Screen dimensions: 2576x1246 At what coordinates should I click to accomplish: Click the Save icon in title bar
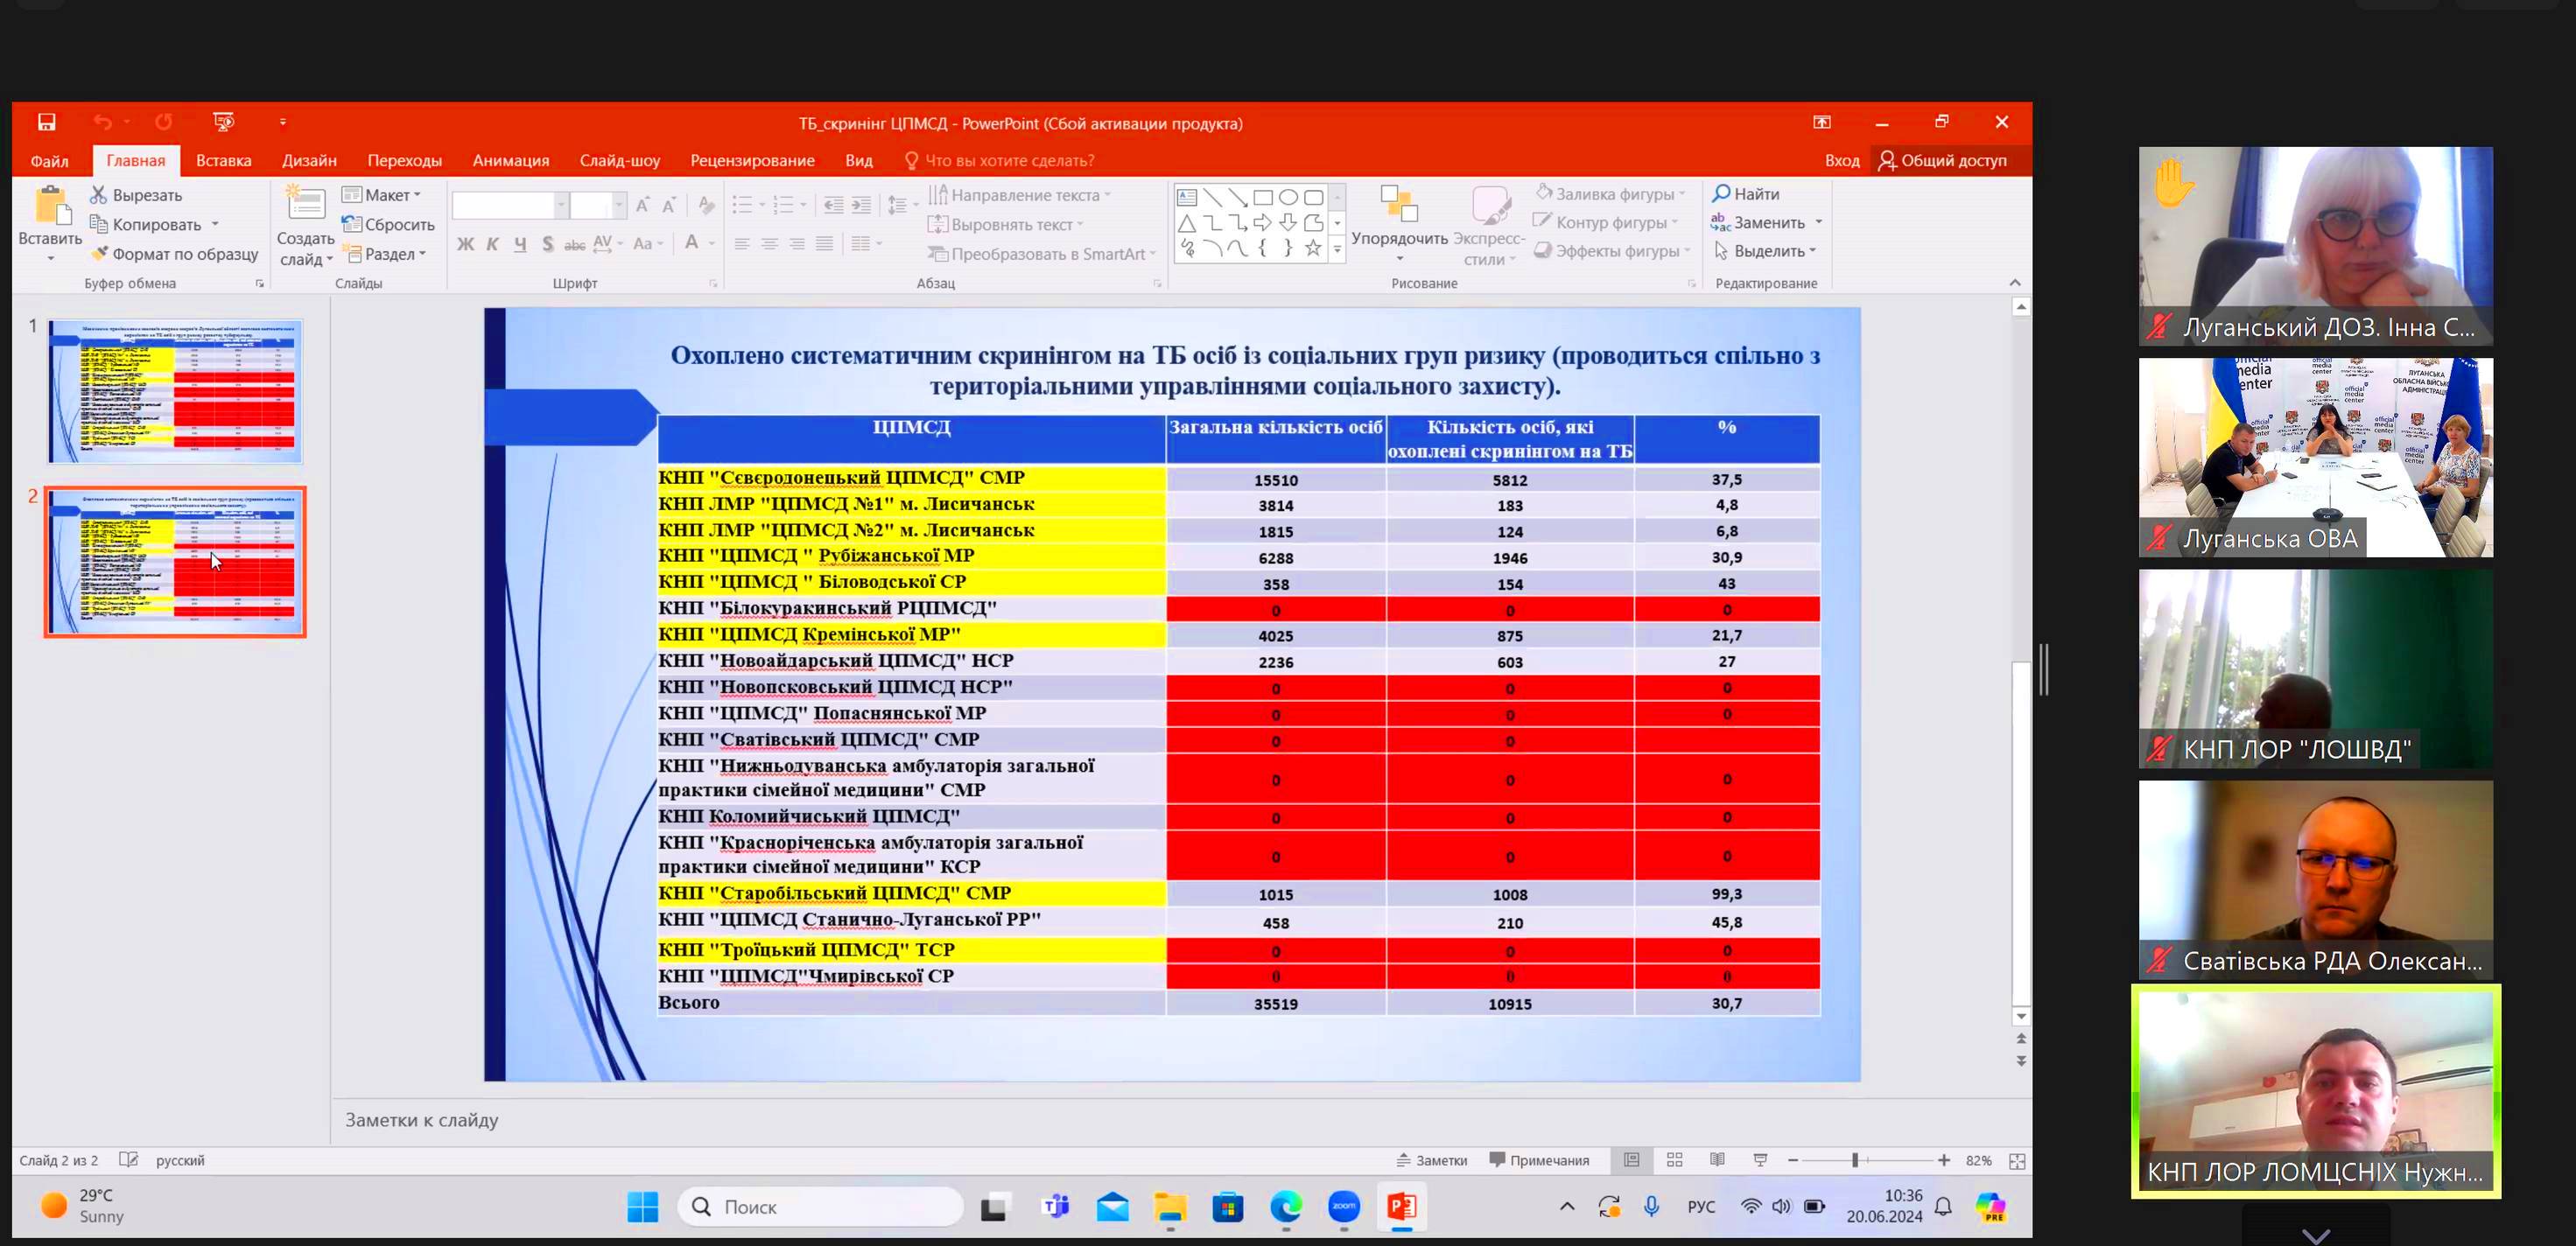tap(46, 122)
